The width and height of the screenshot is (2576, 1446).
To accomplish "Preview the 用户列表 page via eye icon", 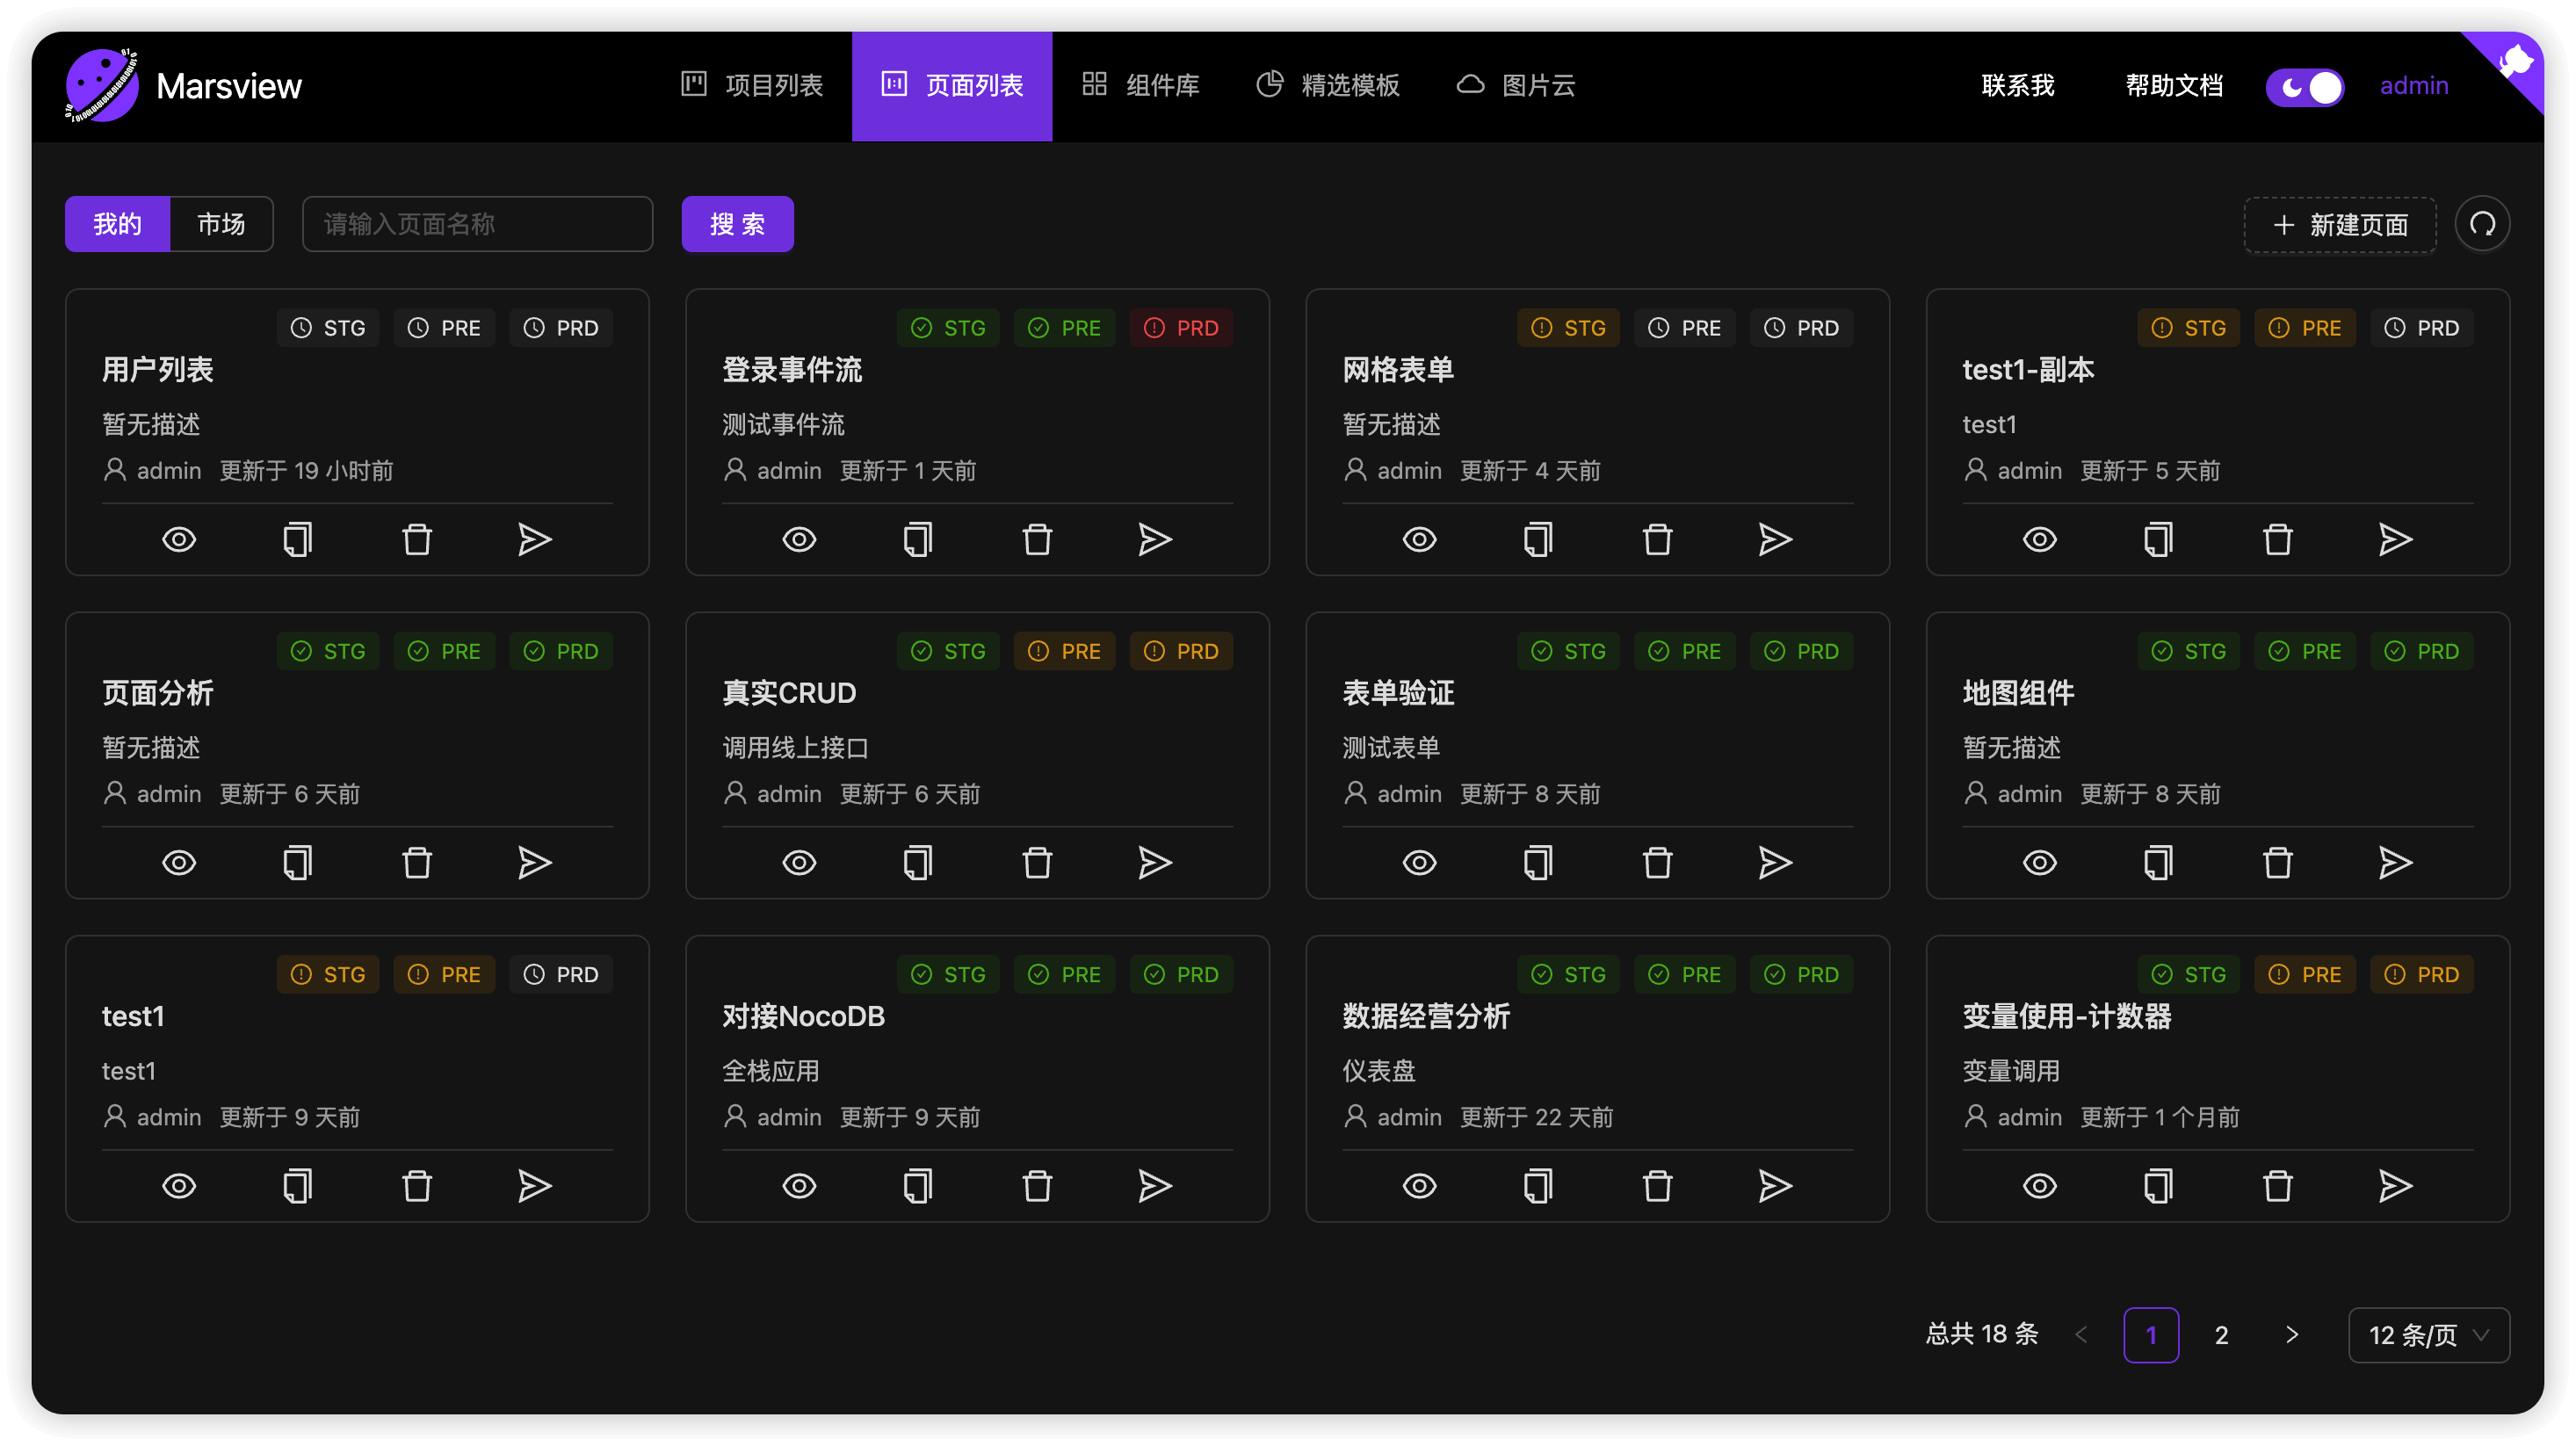I will (179, 540).
